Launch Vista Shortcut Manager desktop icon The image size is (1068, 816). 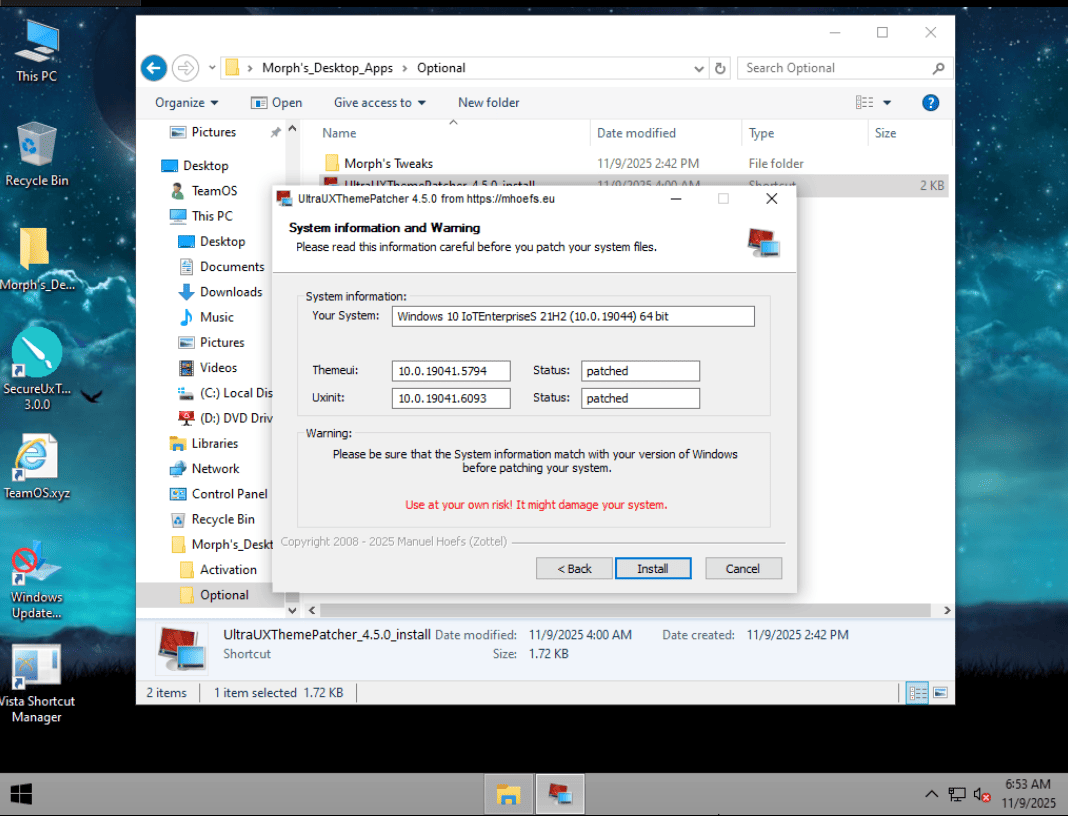pos(36,683)
